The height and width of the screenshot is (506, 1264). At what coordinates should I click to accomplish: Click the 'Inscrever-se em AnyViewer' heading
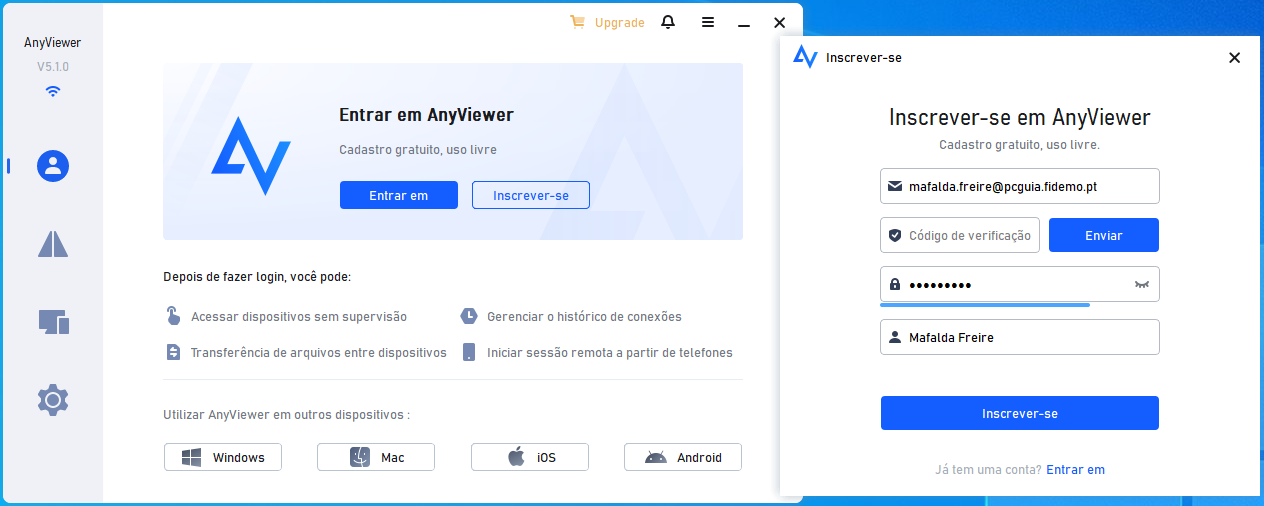1020,118
